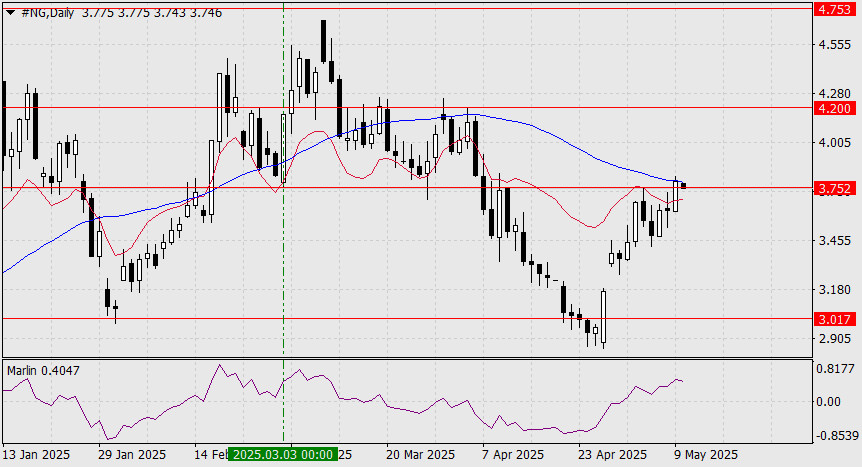
Task: Click the 3.180 price scale value
Action: (835, 290)
